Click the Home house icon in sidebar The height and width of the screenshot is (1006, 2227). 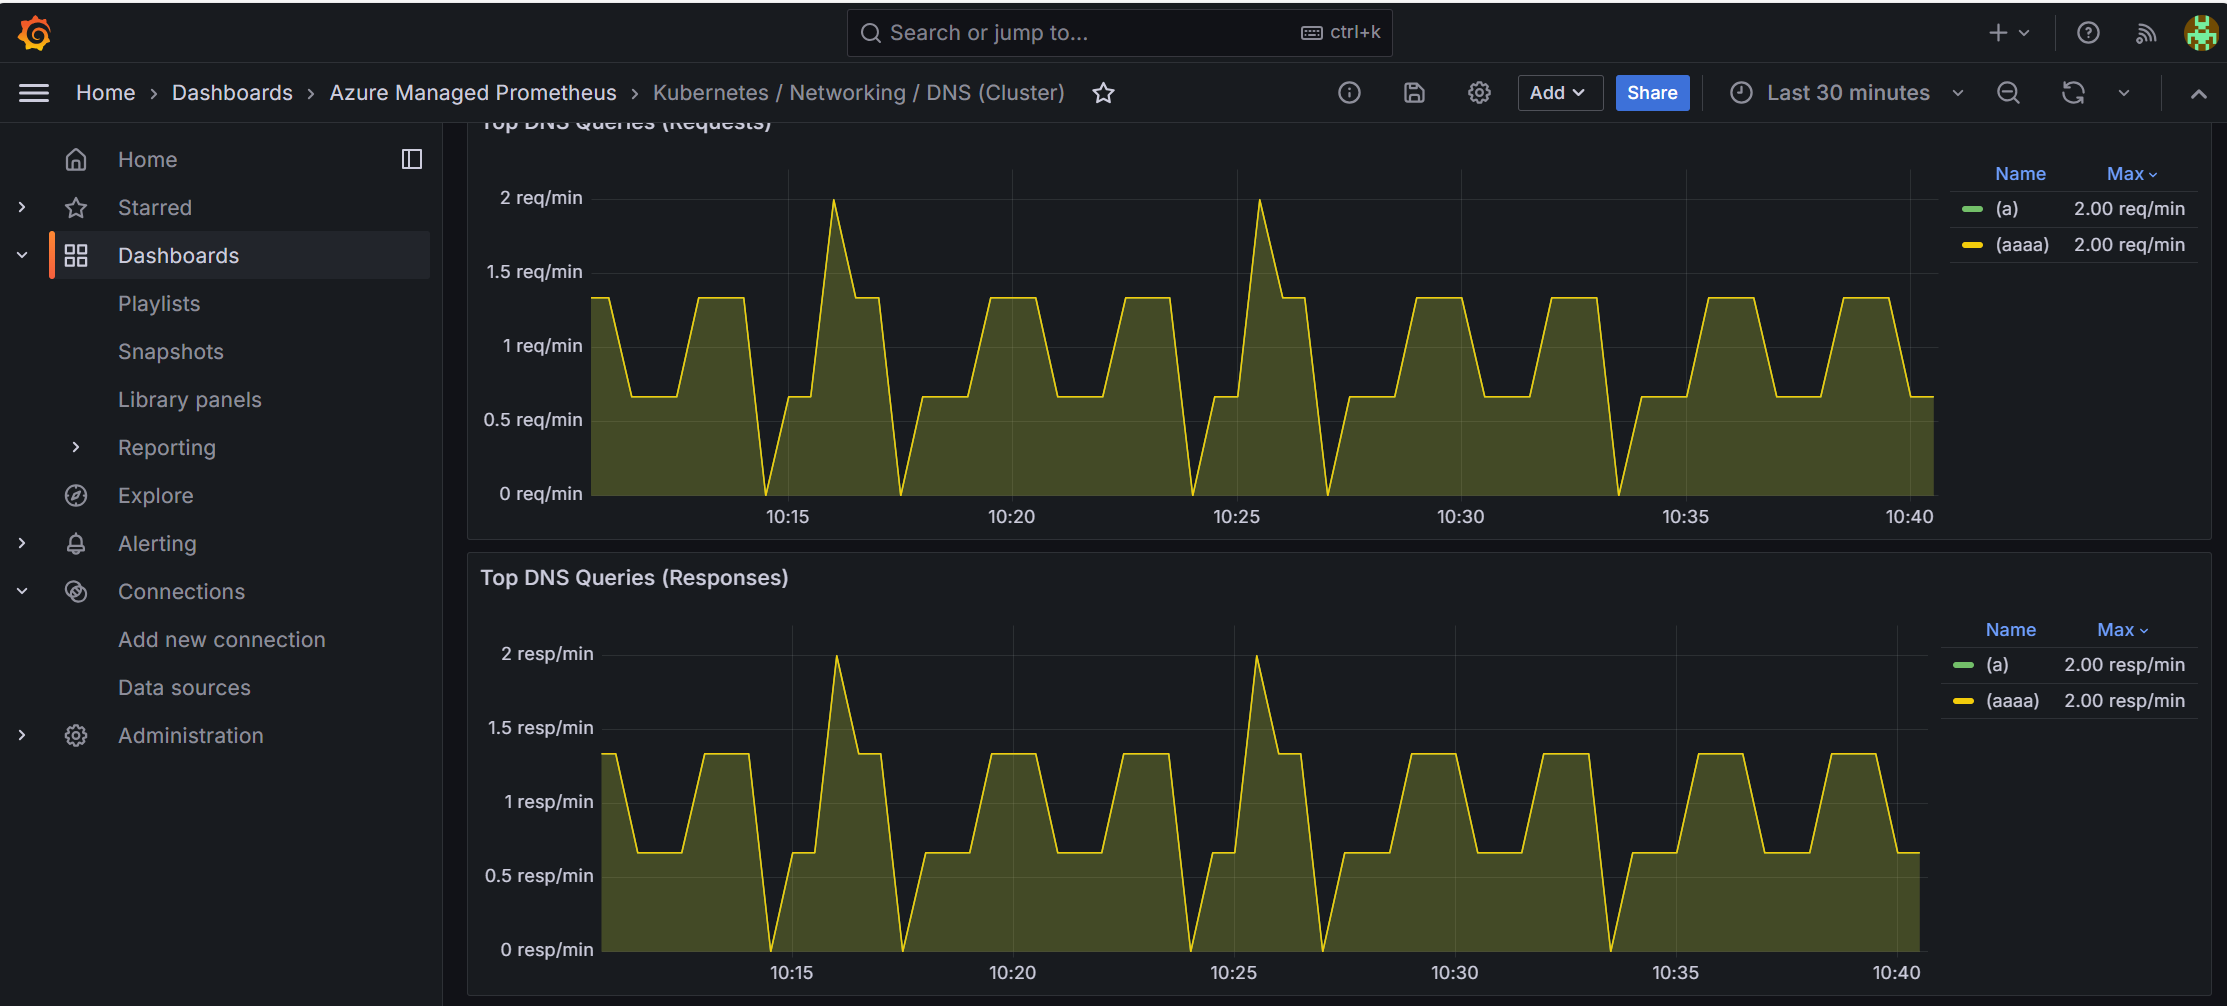coord(76,159)
